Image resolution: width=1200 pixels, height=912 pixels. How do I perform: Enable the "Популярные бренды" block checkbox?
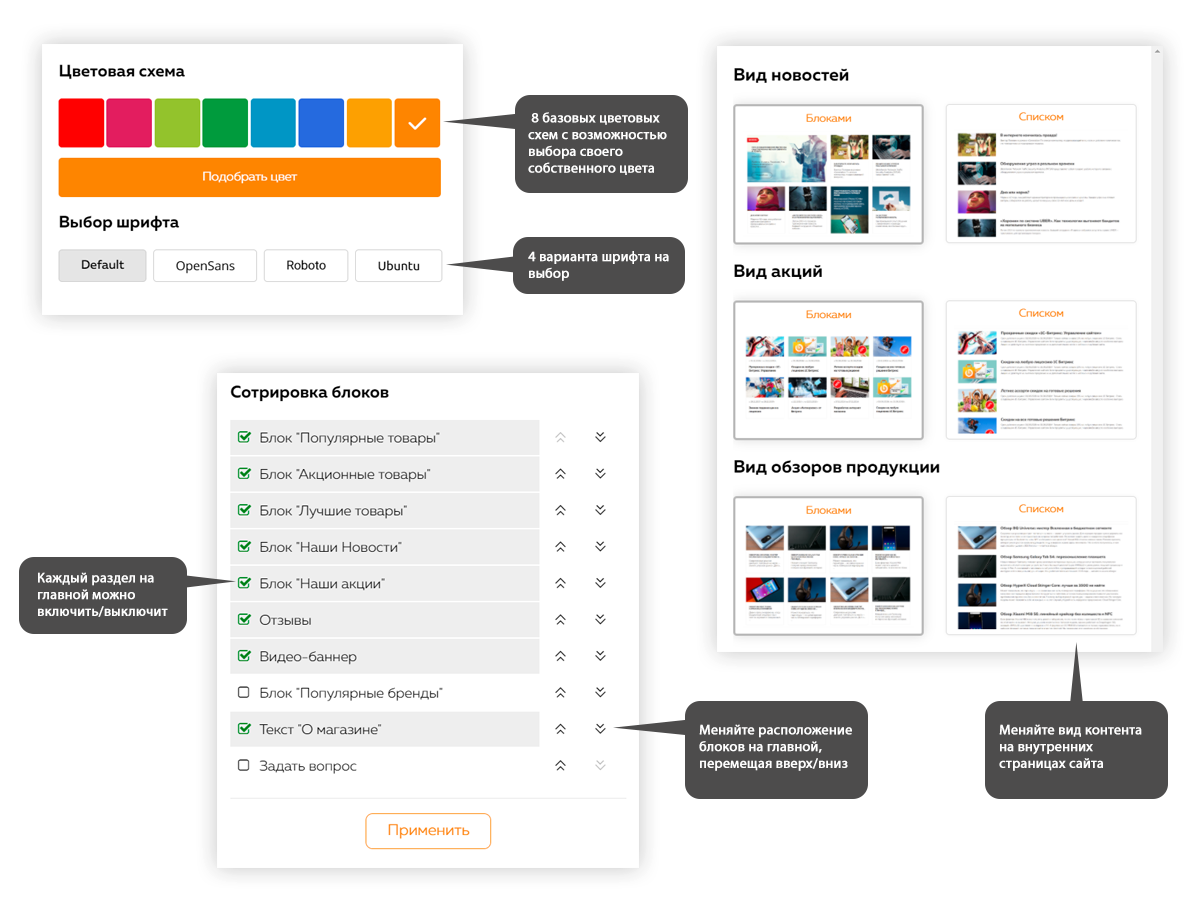click(x=243, y=692)
